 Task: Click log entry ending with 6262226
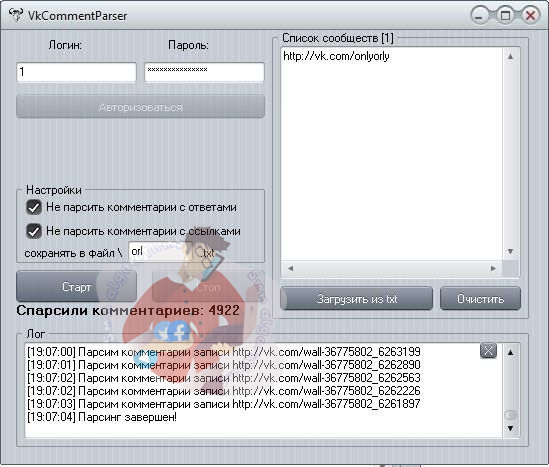pyautogui.click(x=224, y=391)
